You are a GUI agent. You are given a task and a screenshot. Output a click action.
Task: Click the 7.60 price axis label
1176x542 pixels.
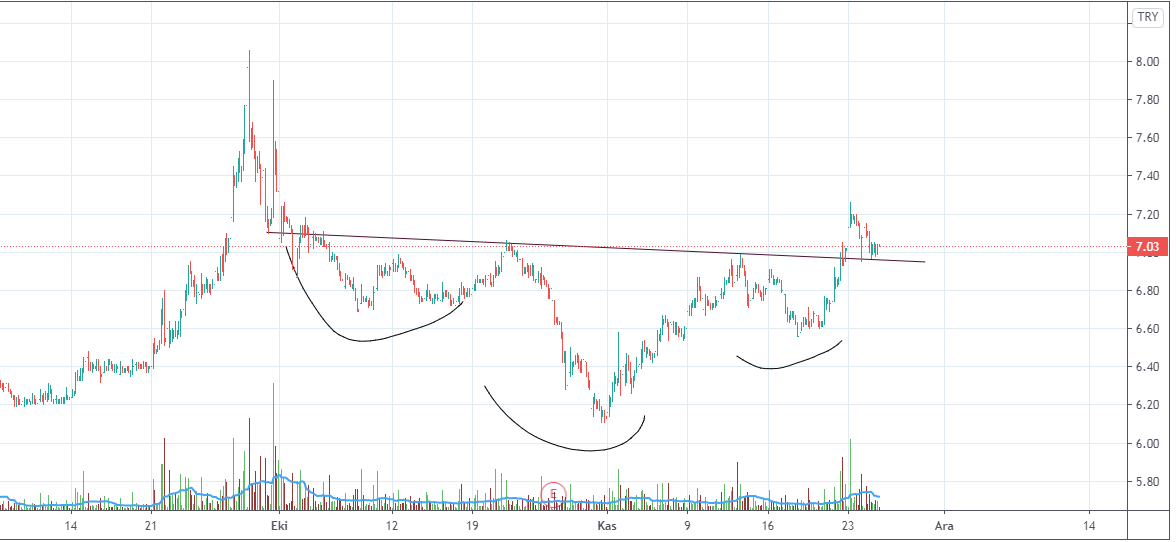click(1148, 138)
